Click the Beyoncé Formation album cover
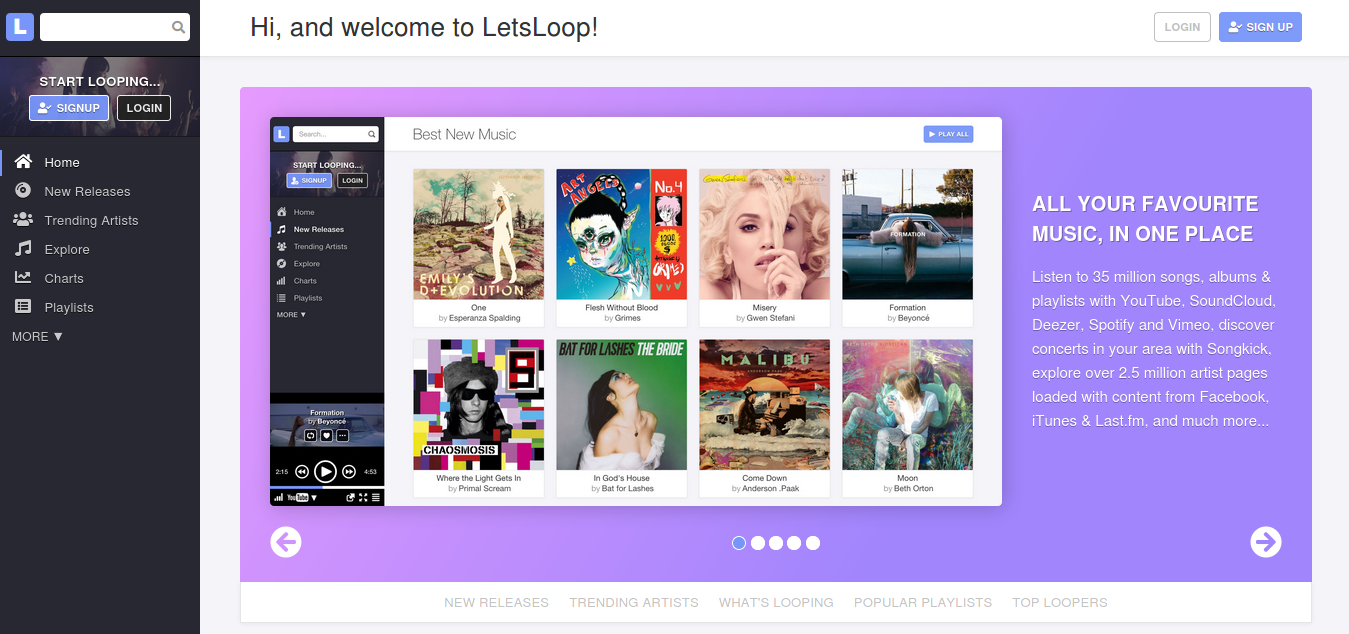1349x634 pixels. pos(907,234)
